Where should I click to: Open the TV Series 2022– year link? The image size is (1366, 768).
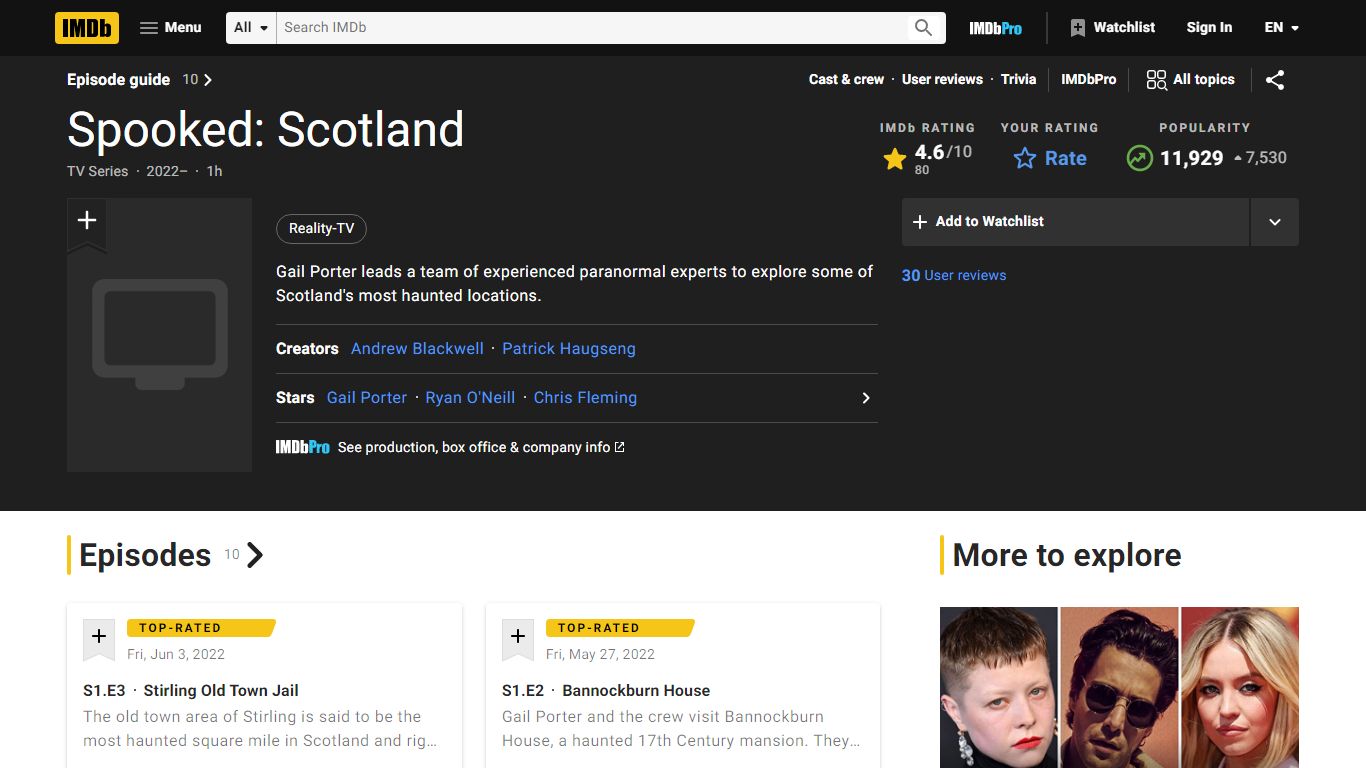coord(167,172)
